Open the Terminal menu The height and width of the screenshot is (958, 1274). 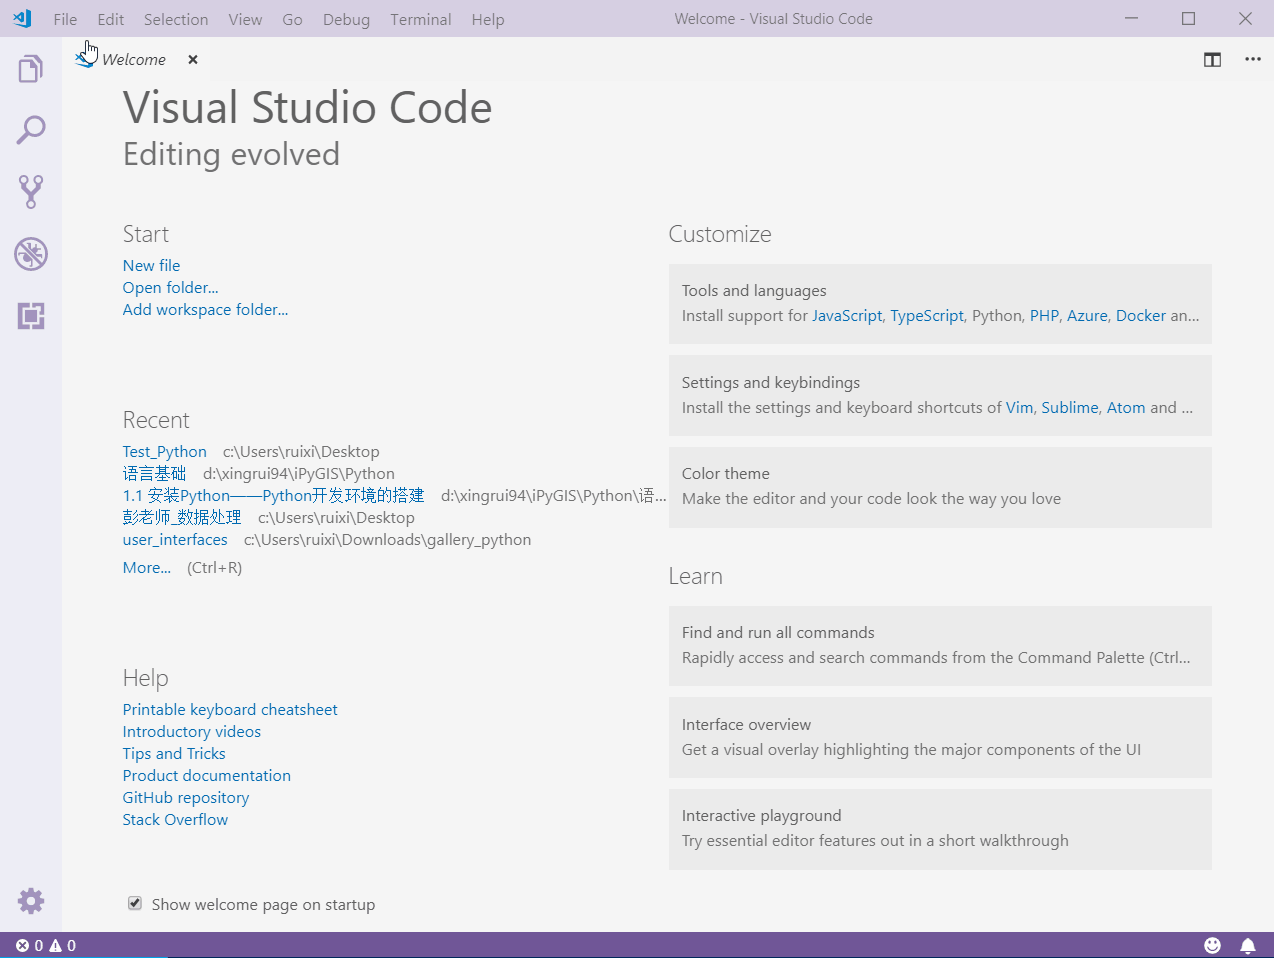coord(421,19)
